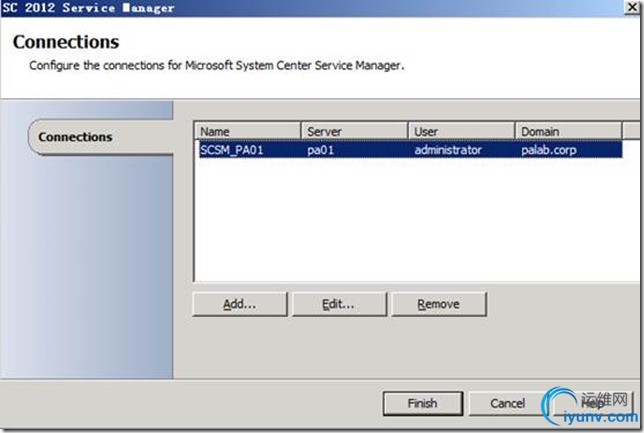The image size is (644, 433).
Task: Close the SC 2012 Service Manager window
Action: coord(632,7)
